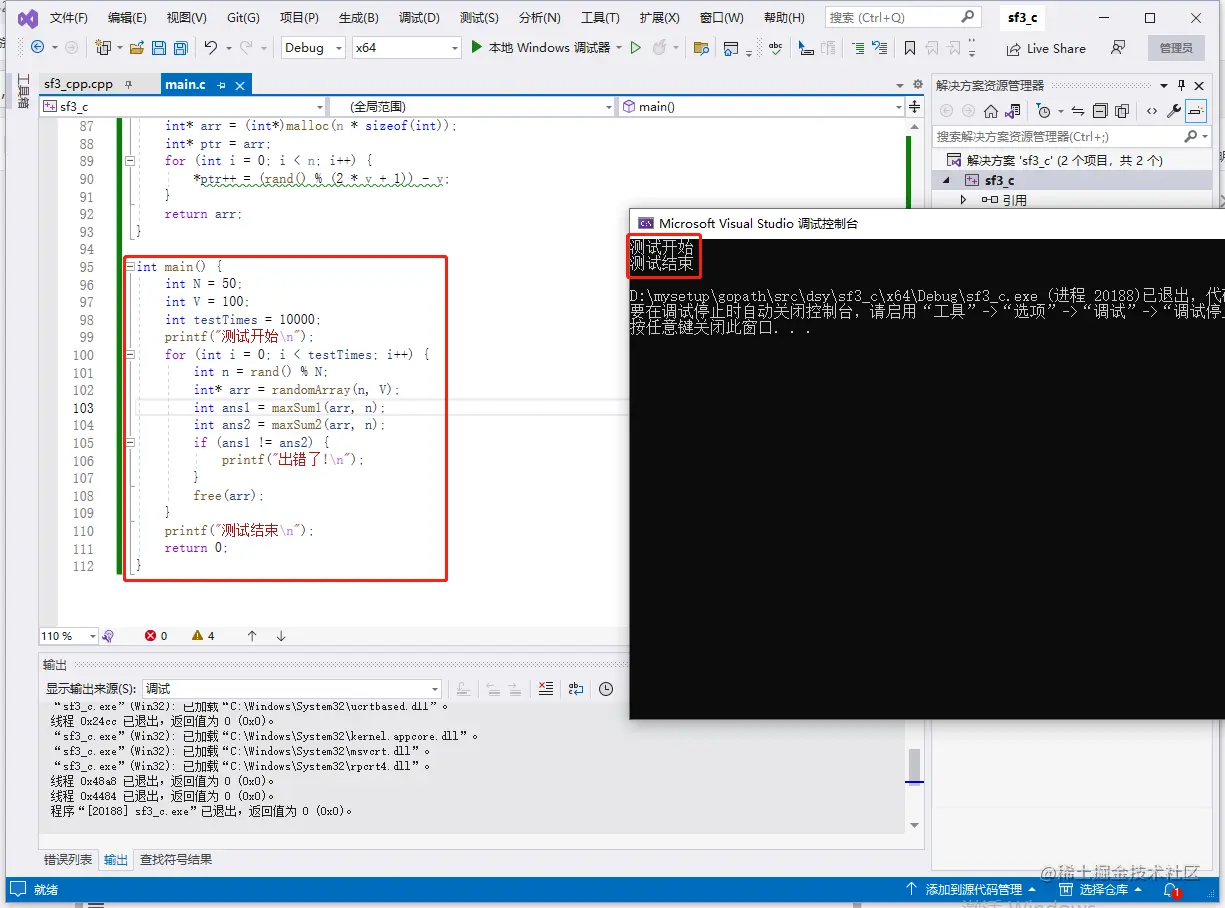Navigate backward with the toolbar back arrow

(38, 47)
